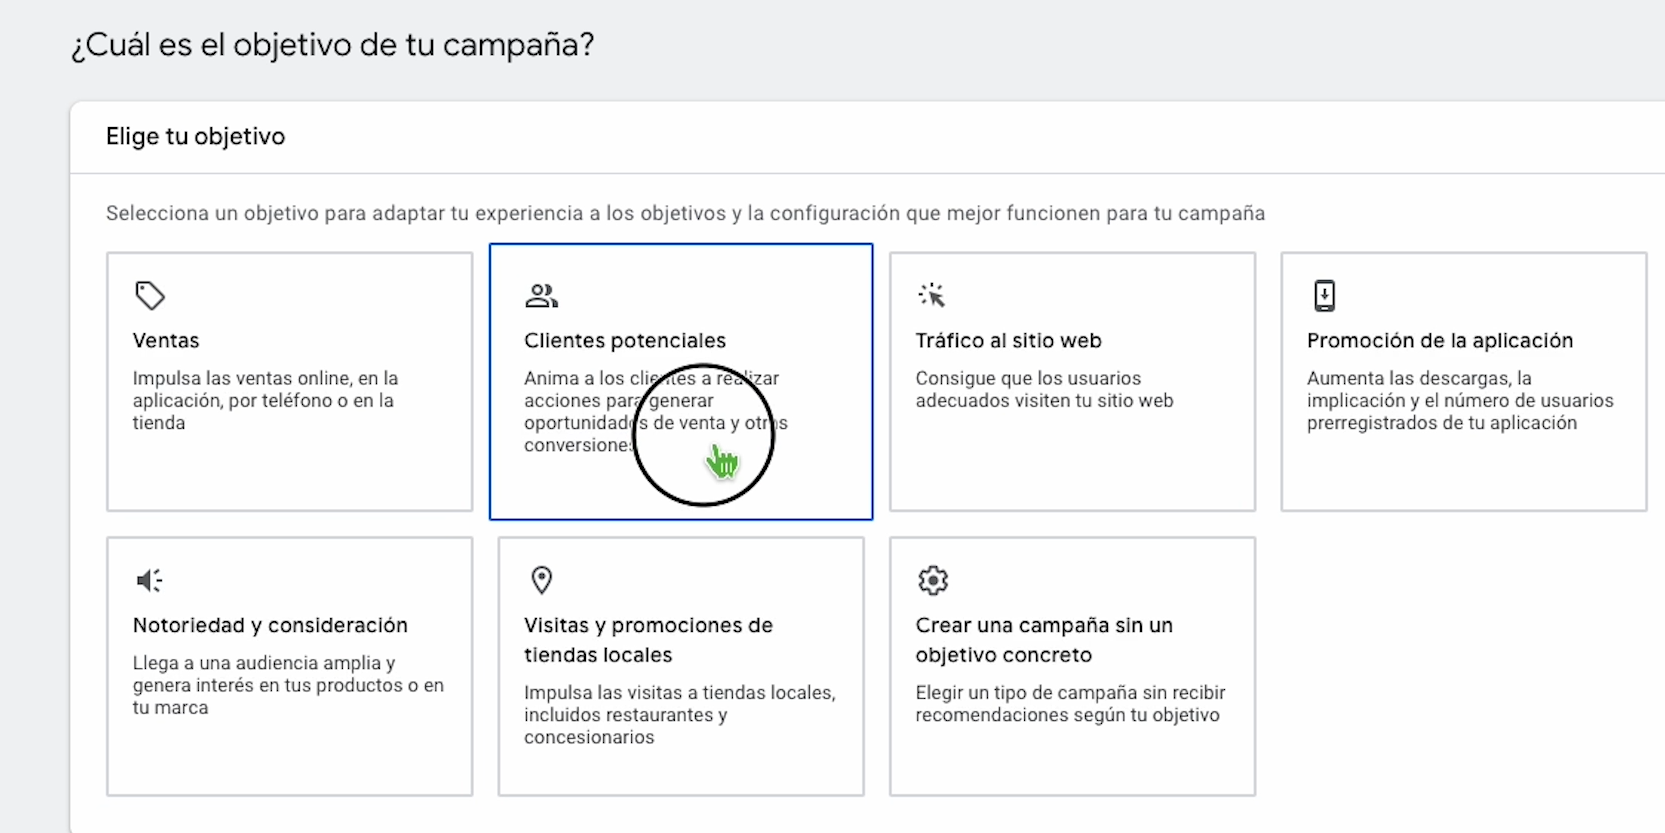Select the Promoción de la aplicación title
The image size is (1665, 833).
pos(1439,341)
